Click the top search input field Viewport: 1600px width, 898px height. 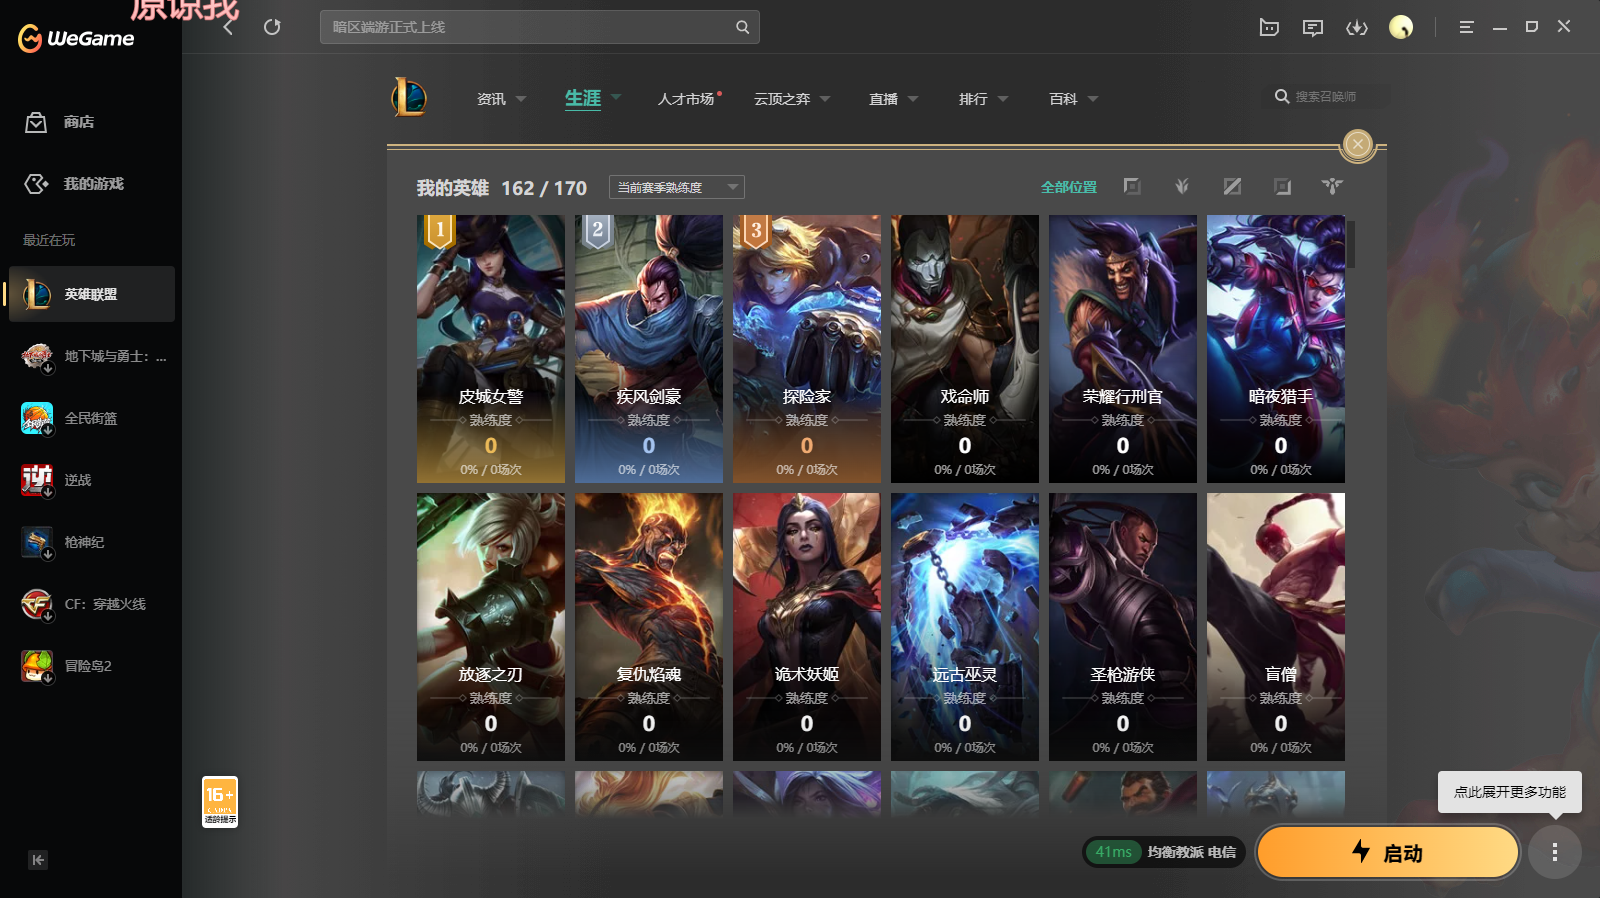(x=540, y=27)
